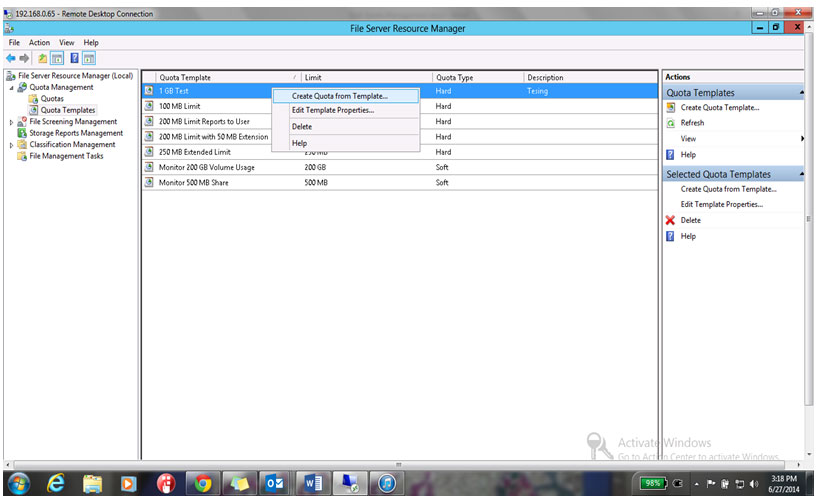
Task: Choose Delete in the context menu
Action: (346, 127)
